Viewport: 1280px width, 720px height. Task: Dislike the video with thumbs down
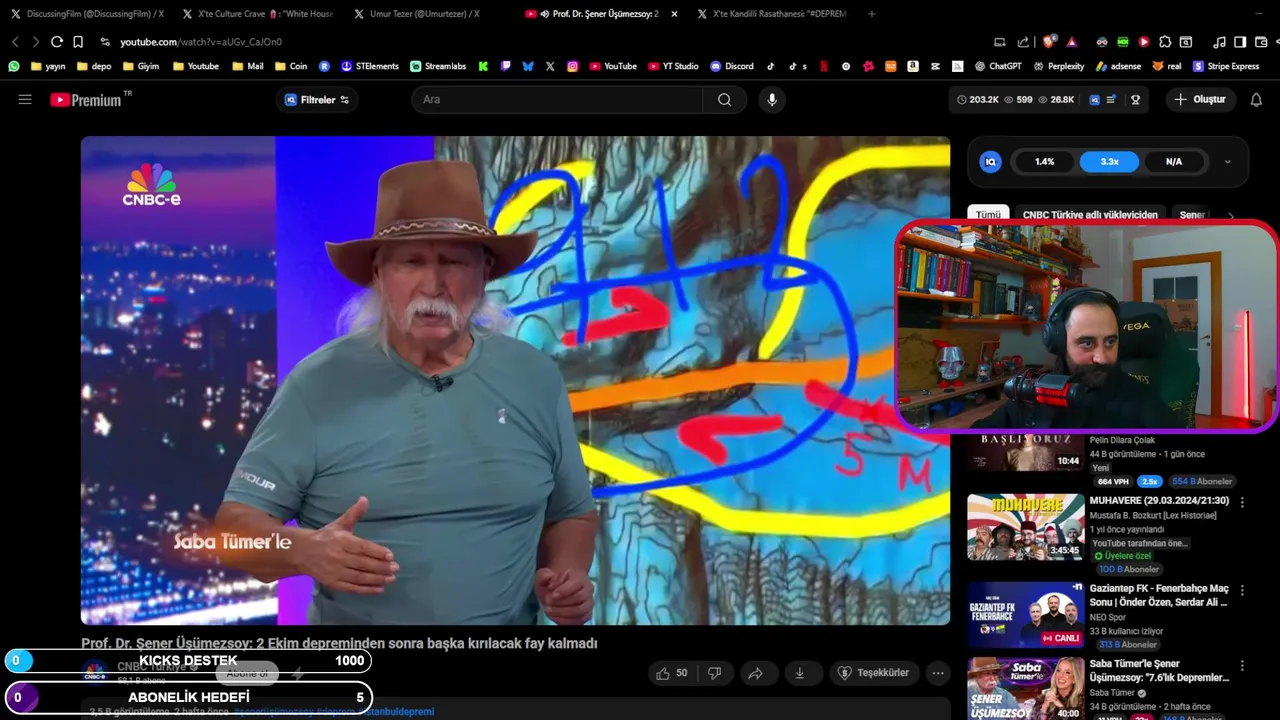click(714, 673)
